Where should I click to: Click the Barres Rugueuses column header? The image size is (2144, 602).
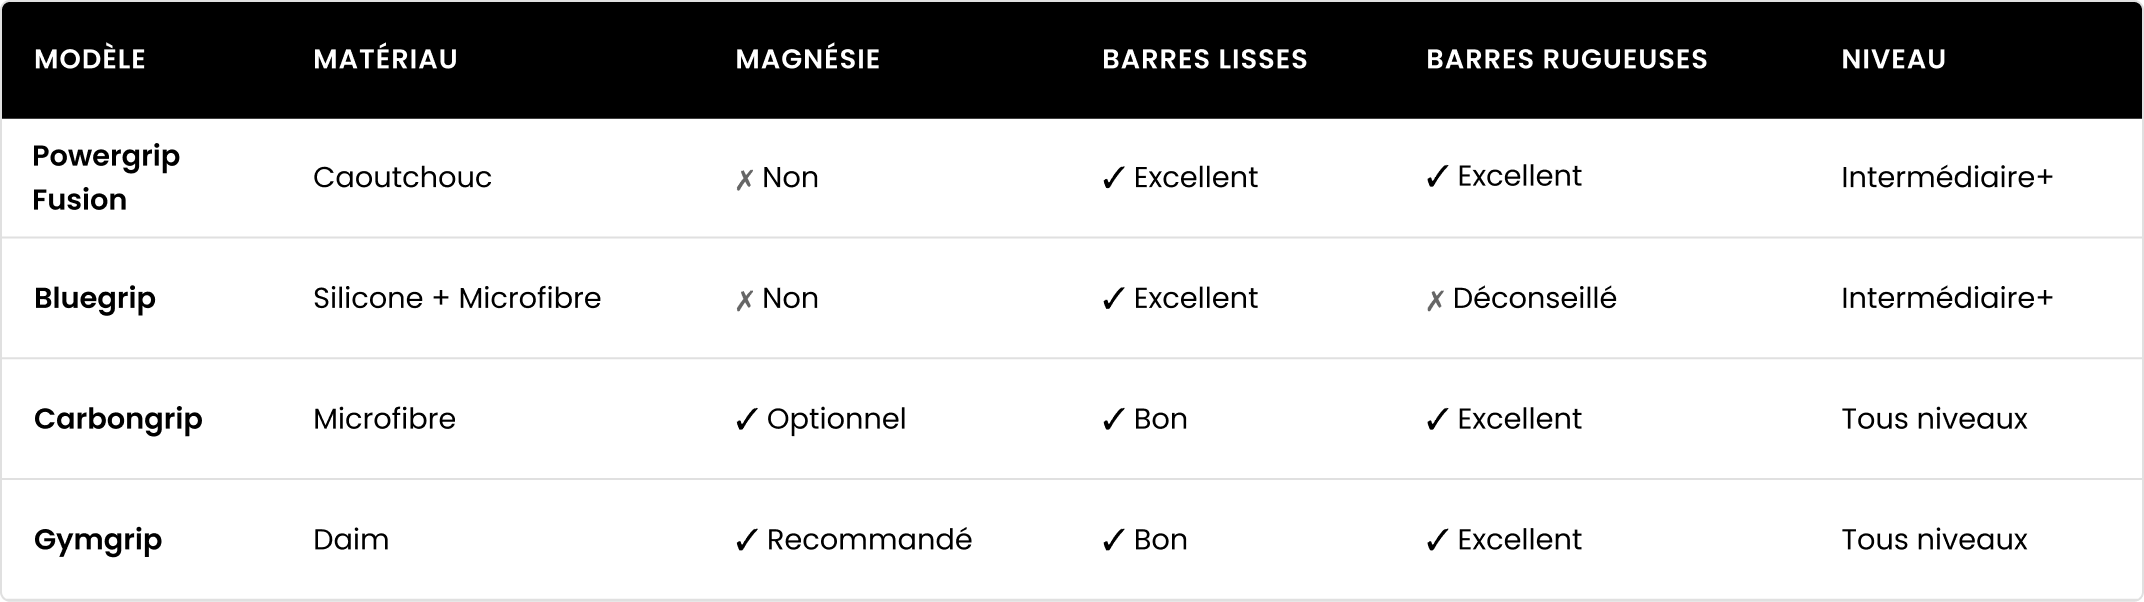pyautogui.click(x=1566, y=59)
